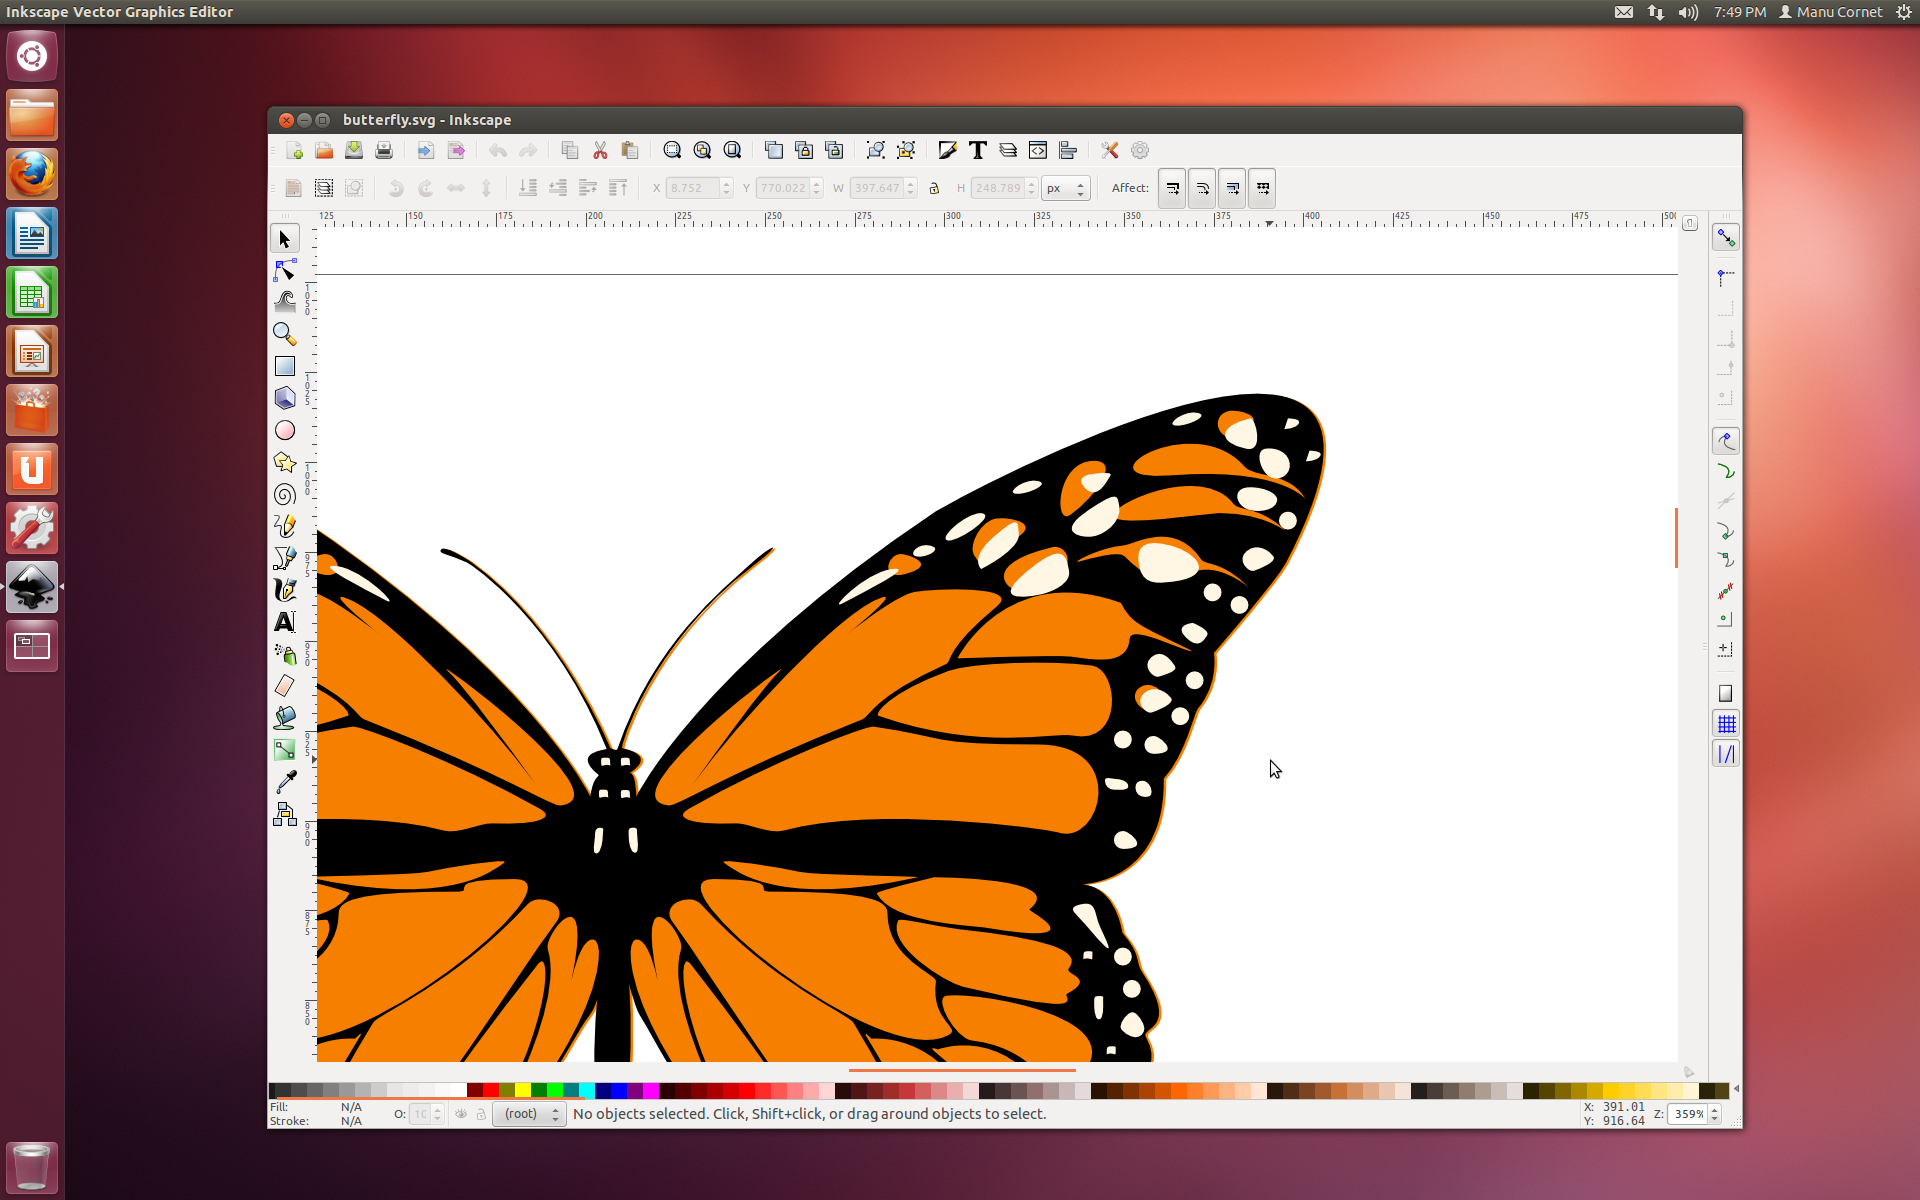Select the Rectangle drawing tool

(285, 366)
